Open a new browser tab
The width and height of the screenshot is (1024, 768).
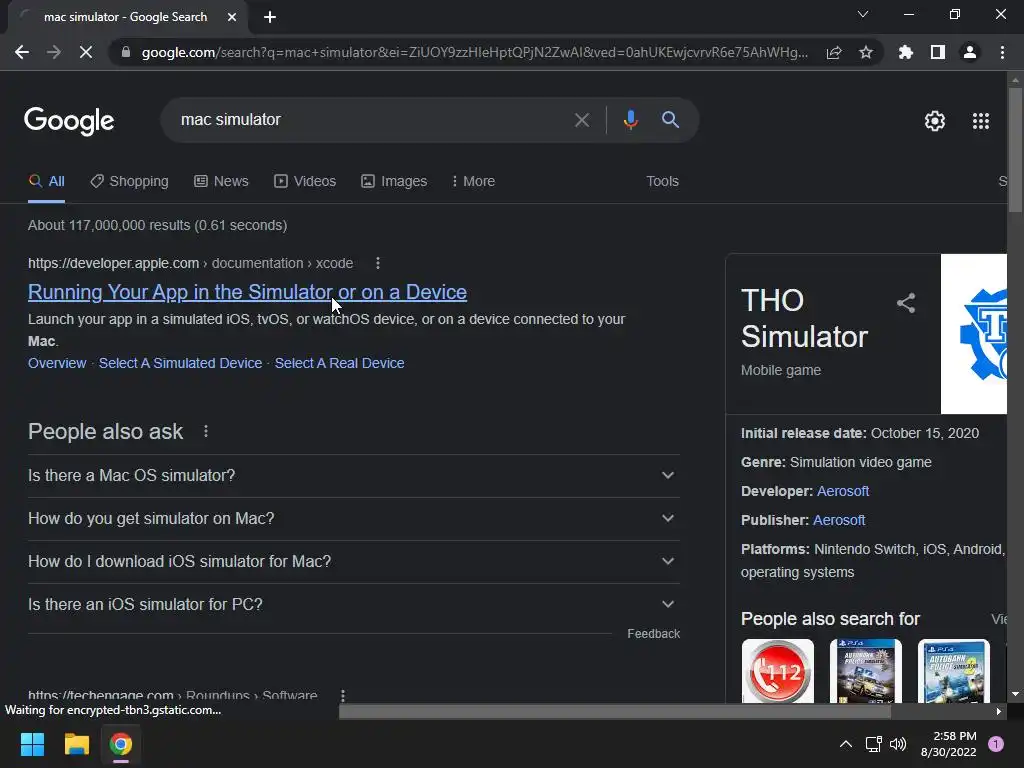270,17
